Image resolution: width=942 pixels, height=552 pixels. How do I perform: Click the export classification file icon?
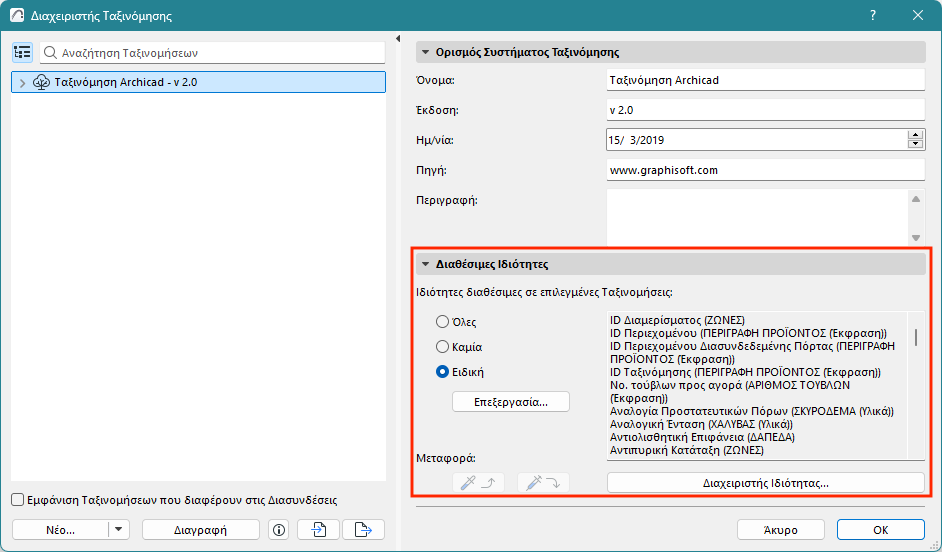[x=363, y=530]
